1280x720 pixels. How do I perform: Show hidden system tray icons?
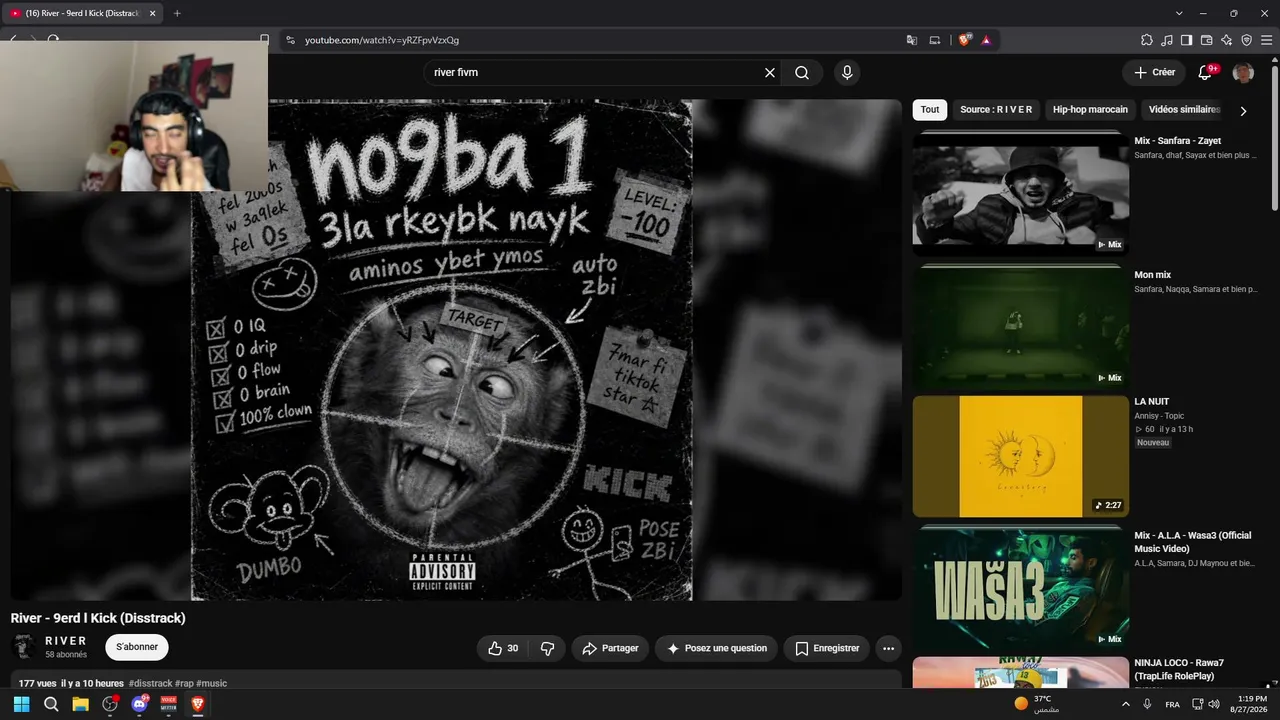(1126, 704)
